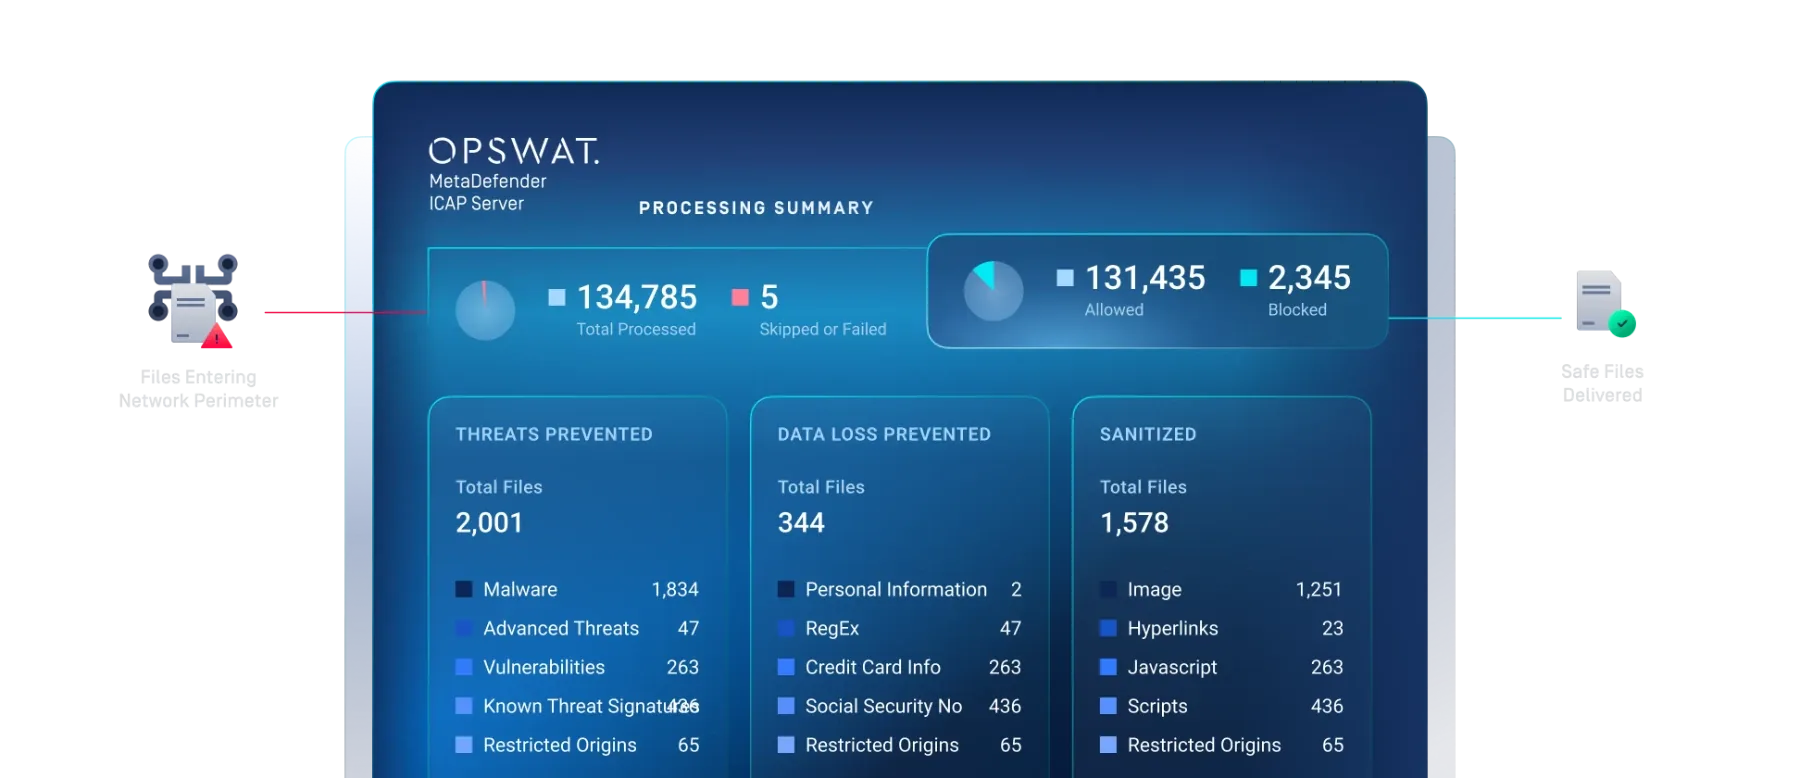The image size is (1800, 778).
Task: Click the Vulnerabilities legend square
Action: point(464,667)
